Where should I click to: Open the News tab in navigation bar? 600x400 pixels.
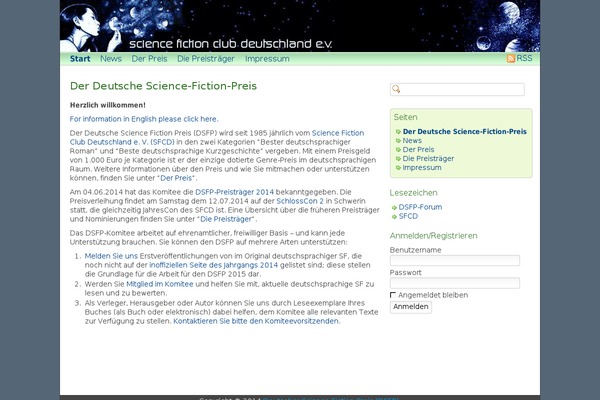pos(111,59)
